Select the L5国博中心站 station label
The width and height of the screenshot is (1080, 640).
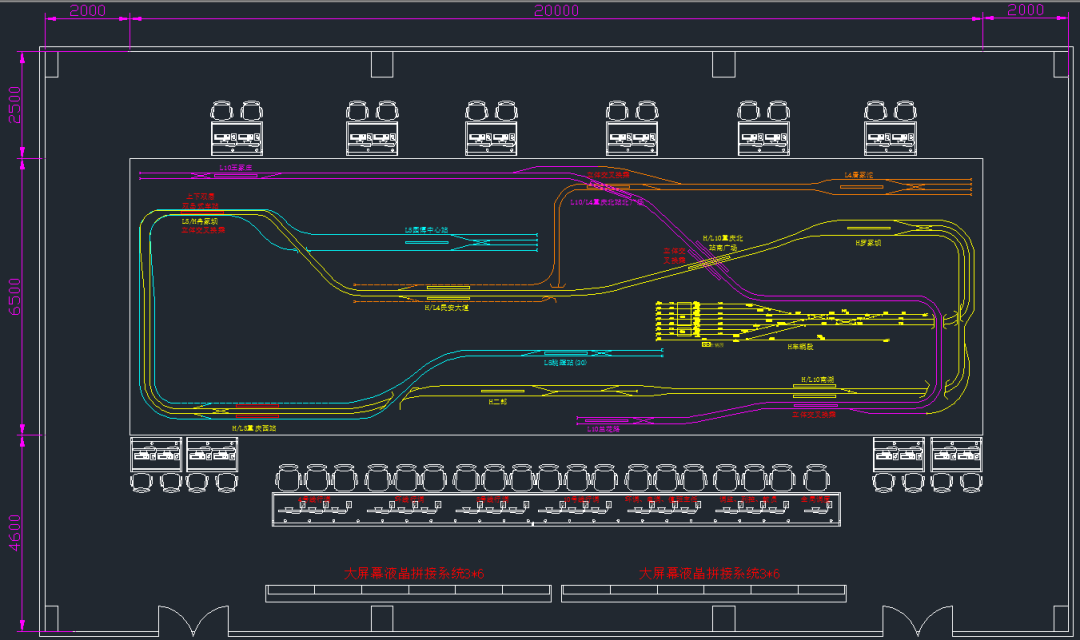click(427, 230)
